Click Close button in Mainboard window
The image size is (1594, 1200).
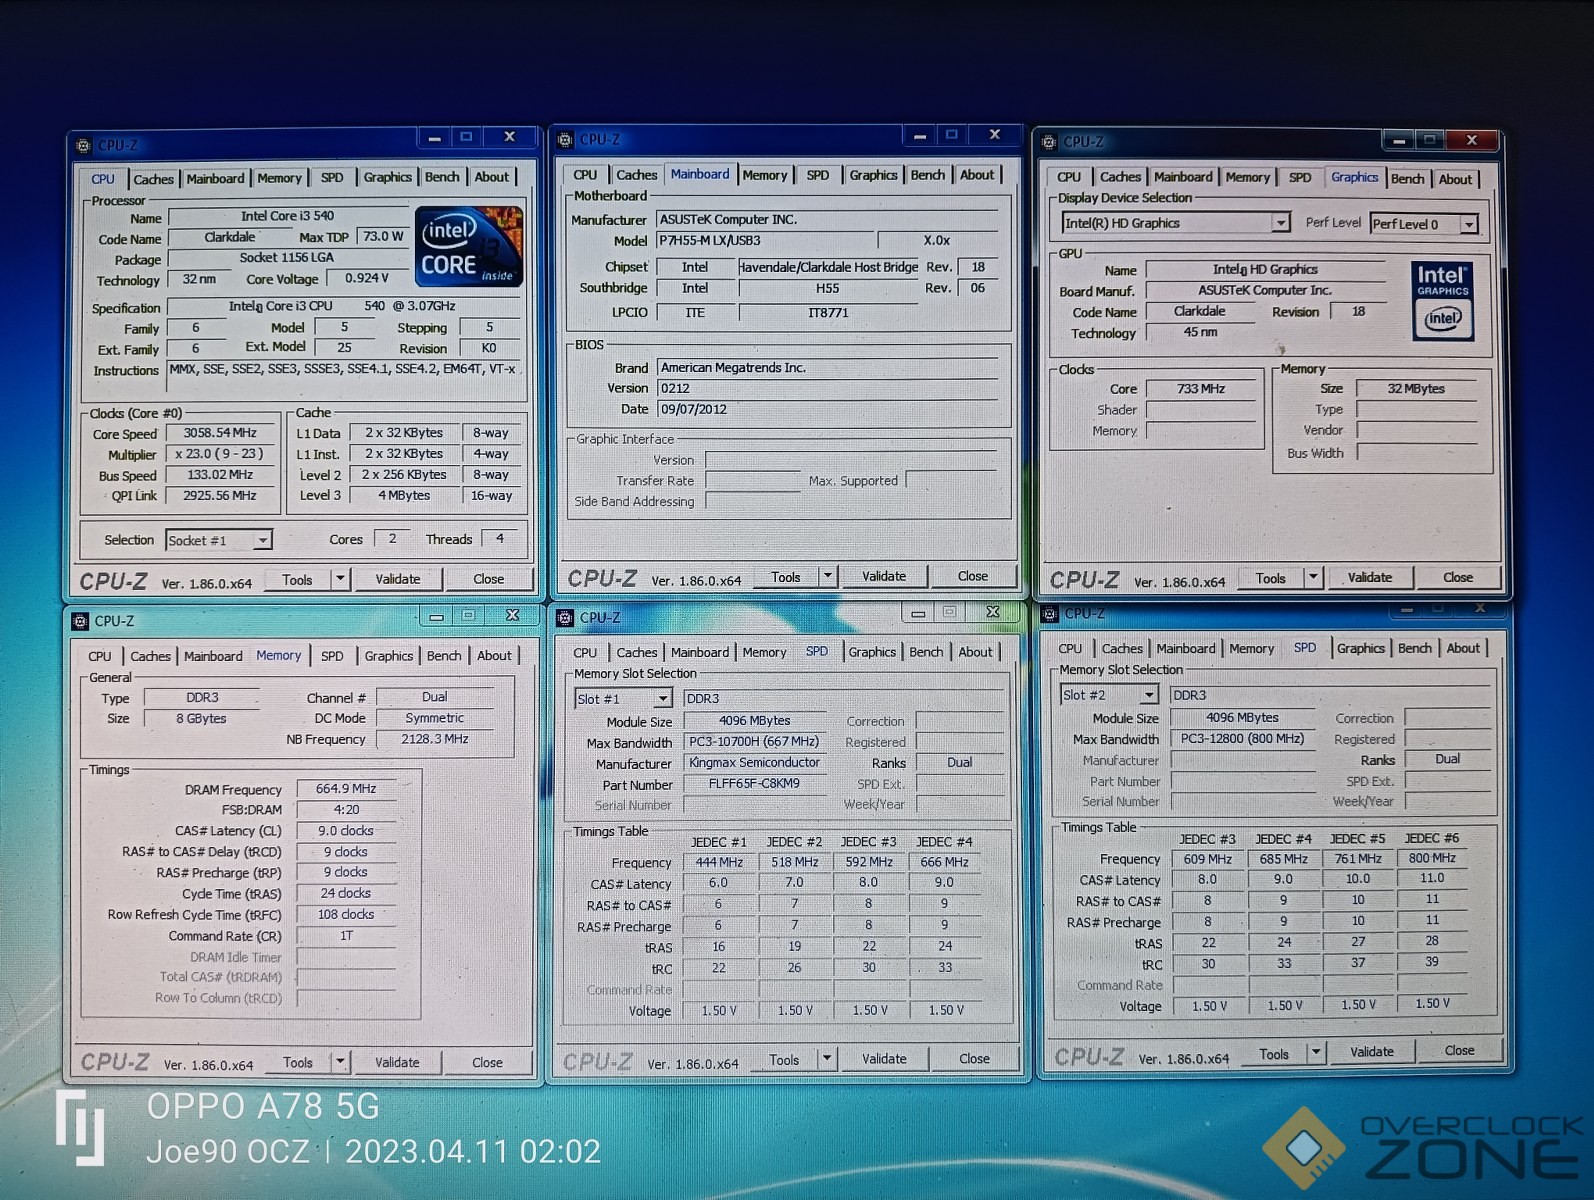973,577
